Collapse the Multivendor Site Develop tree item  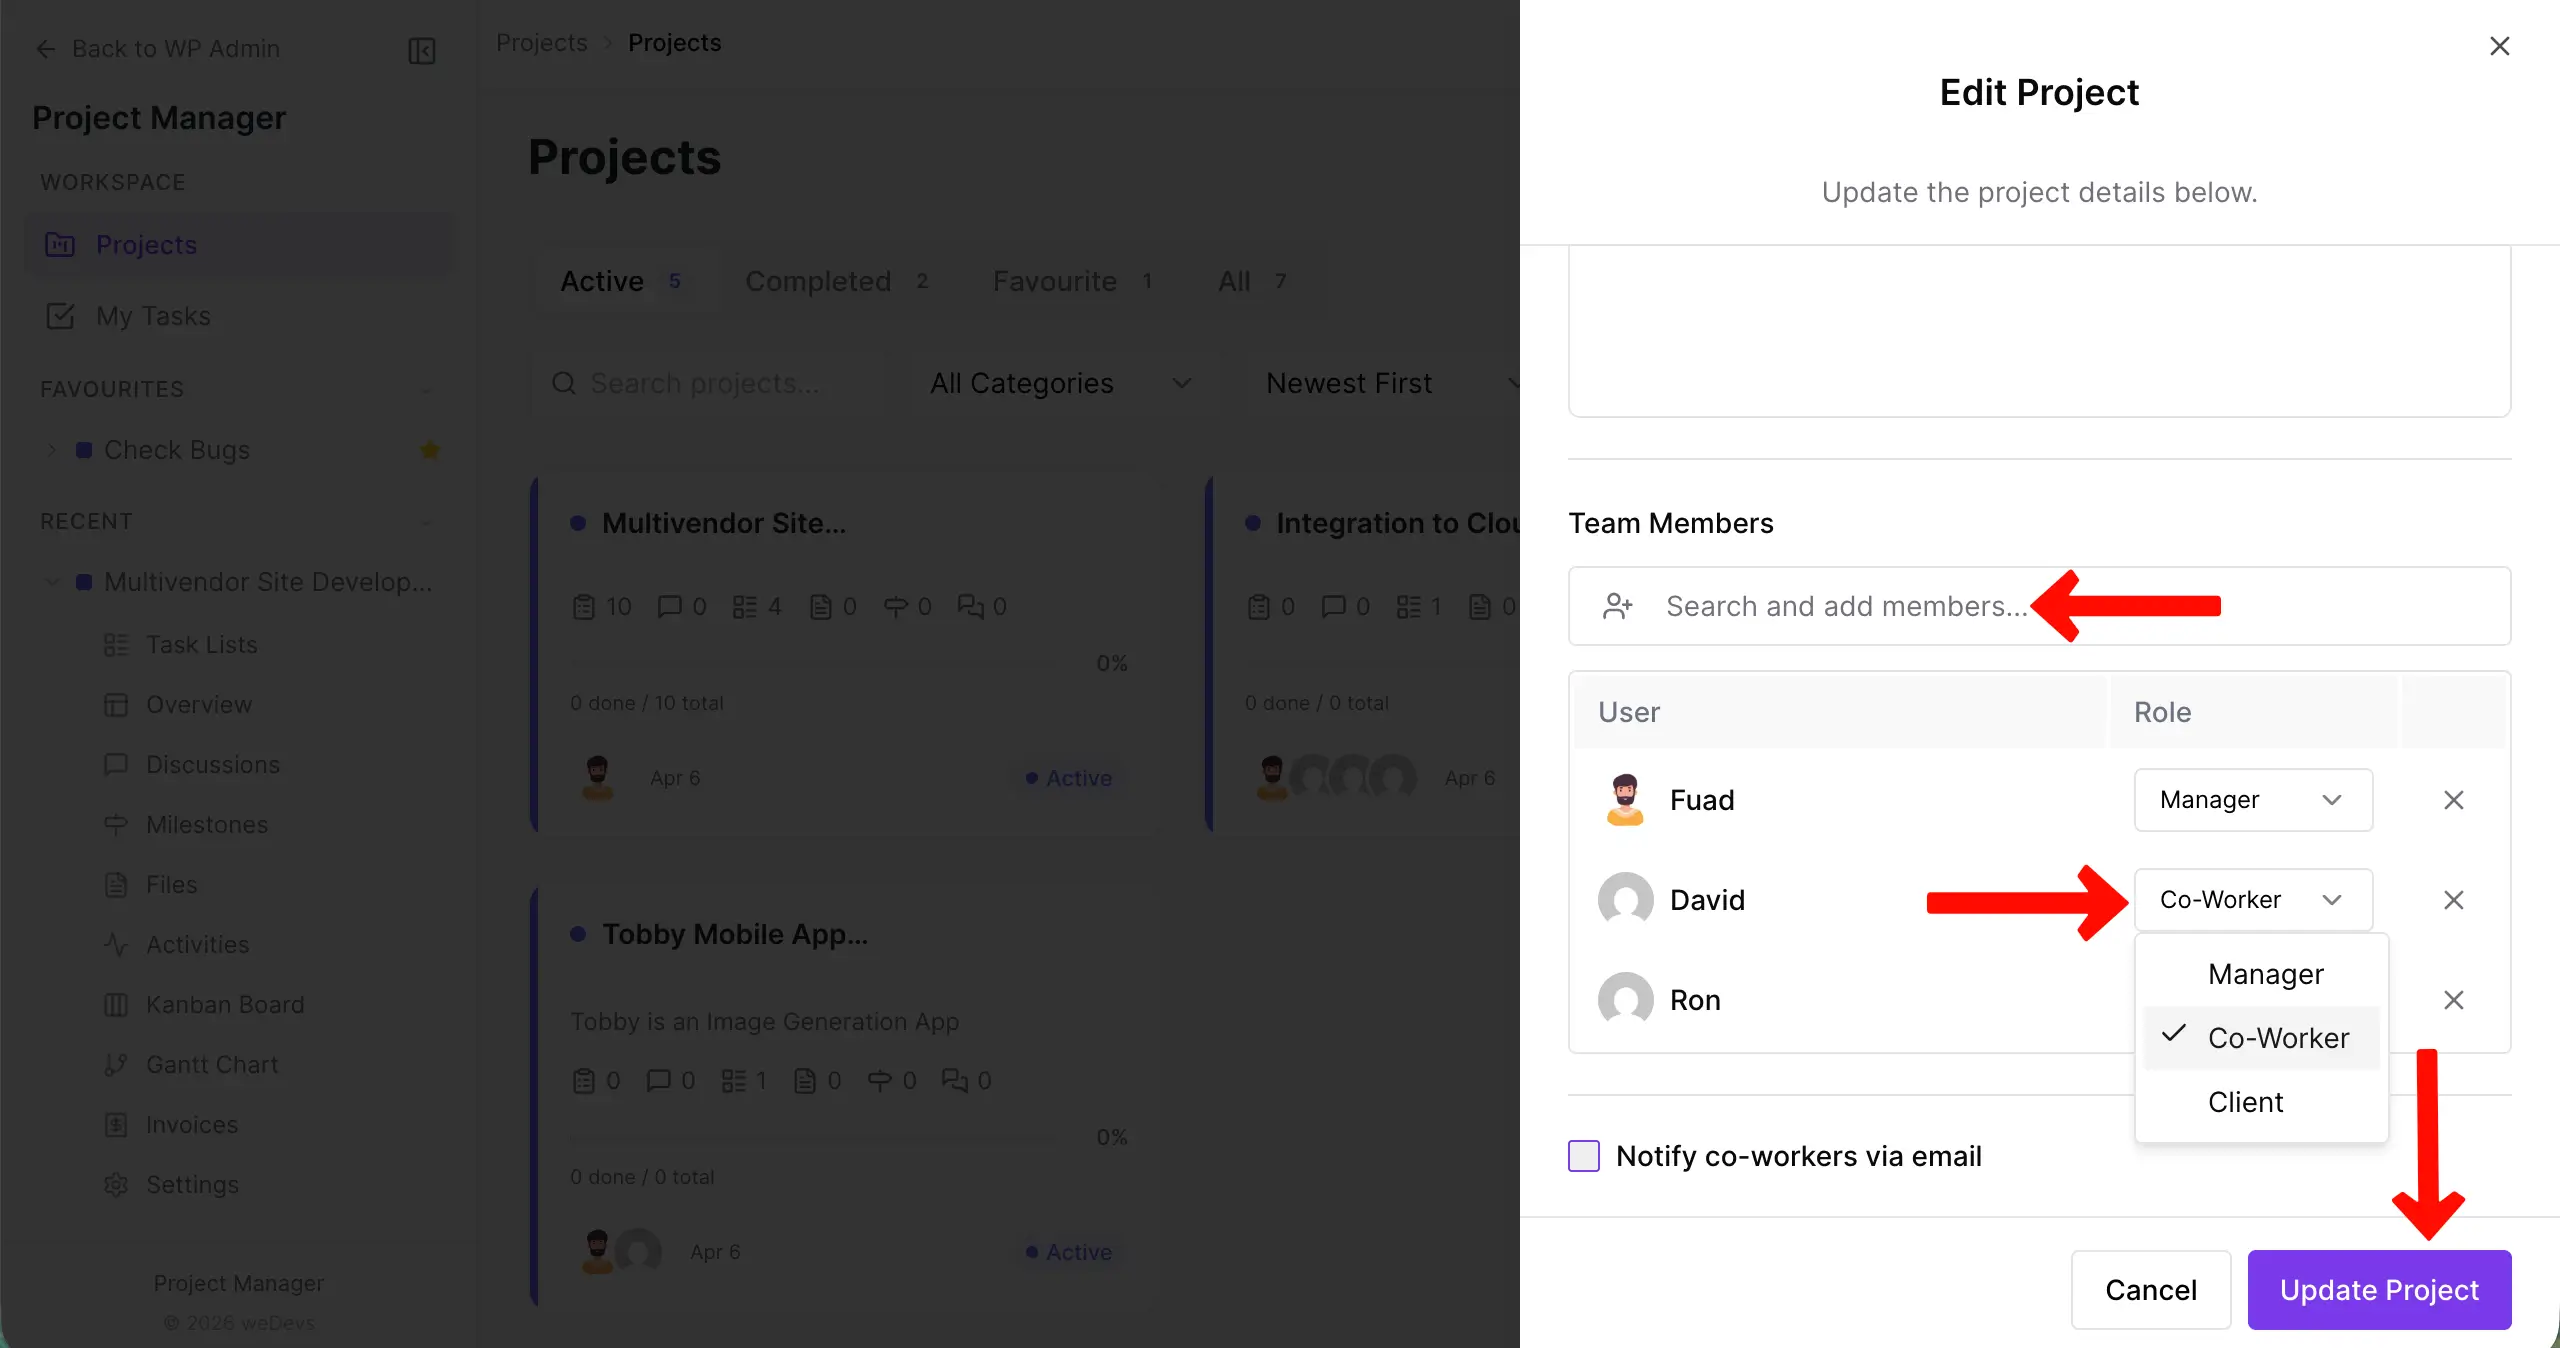[52, 582]
